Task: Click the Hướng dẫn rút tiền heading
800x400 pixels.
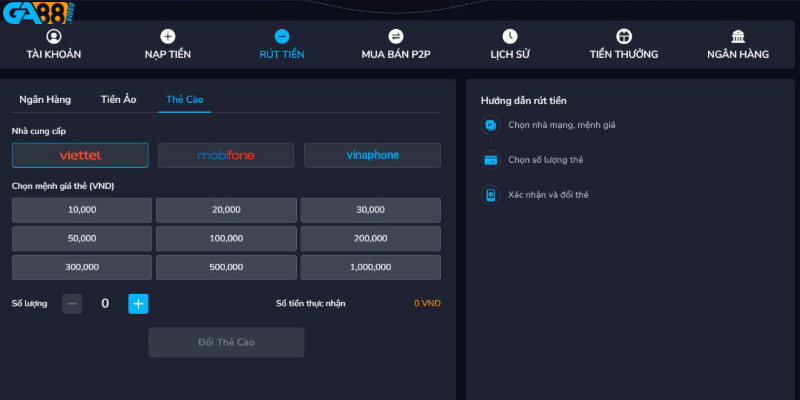Action: (523, 101)
